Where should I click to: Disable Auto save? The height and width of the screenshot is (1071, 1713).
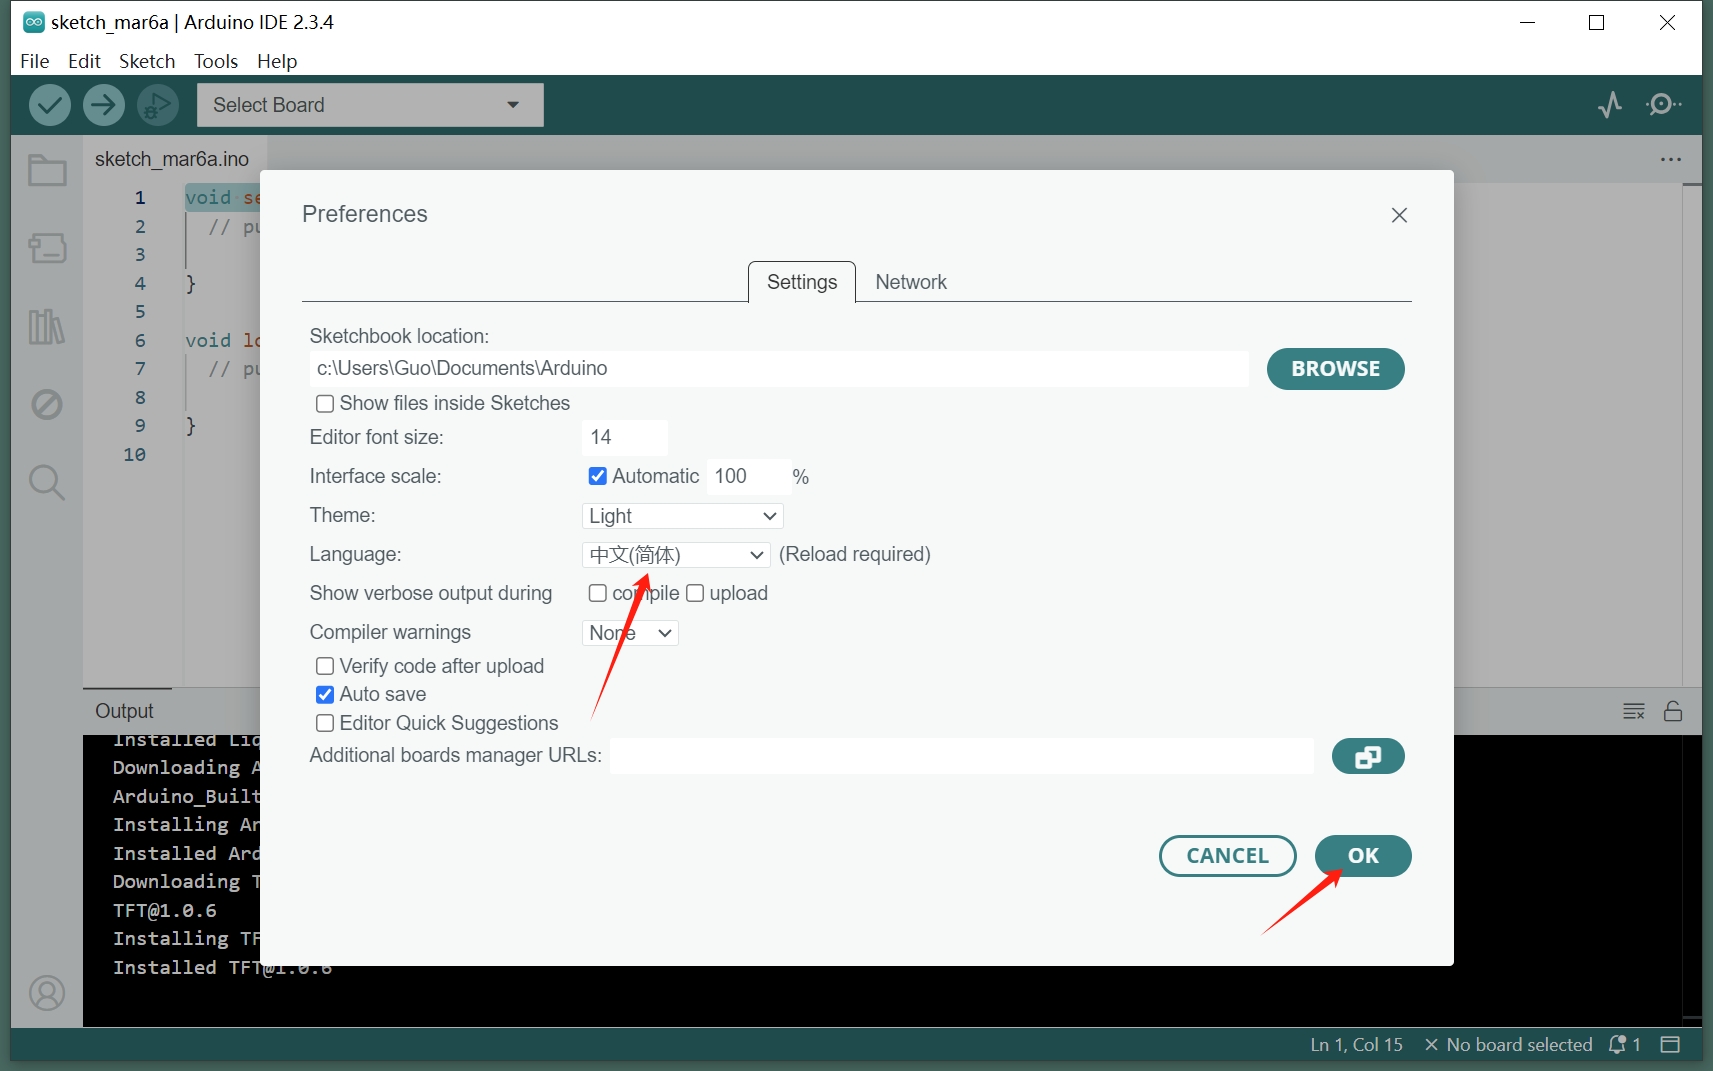click(x=325, y=694)
